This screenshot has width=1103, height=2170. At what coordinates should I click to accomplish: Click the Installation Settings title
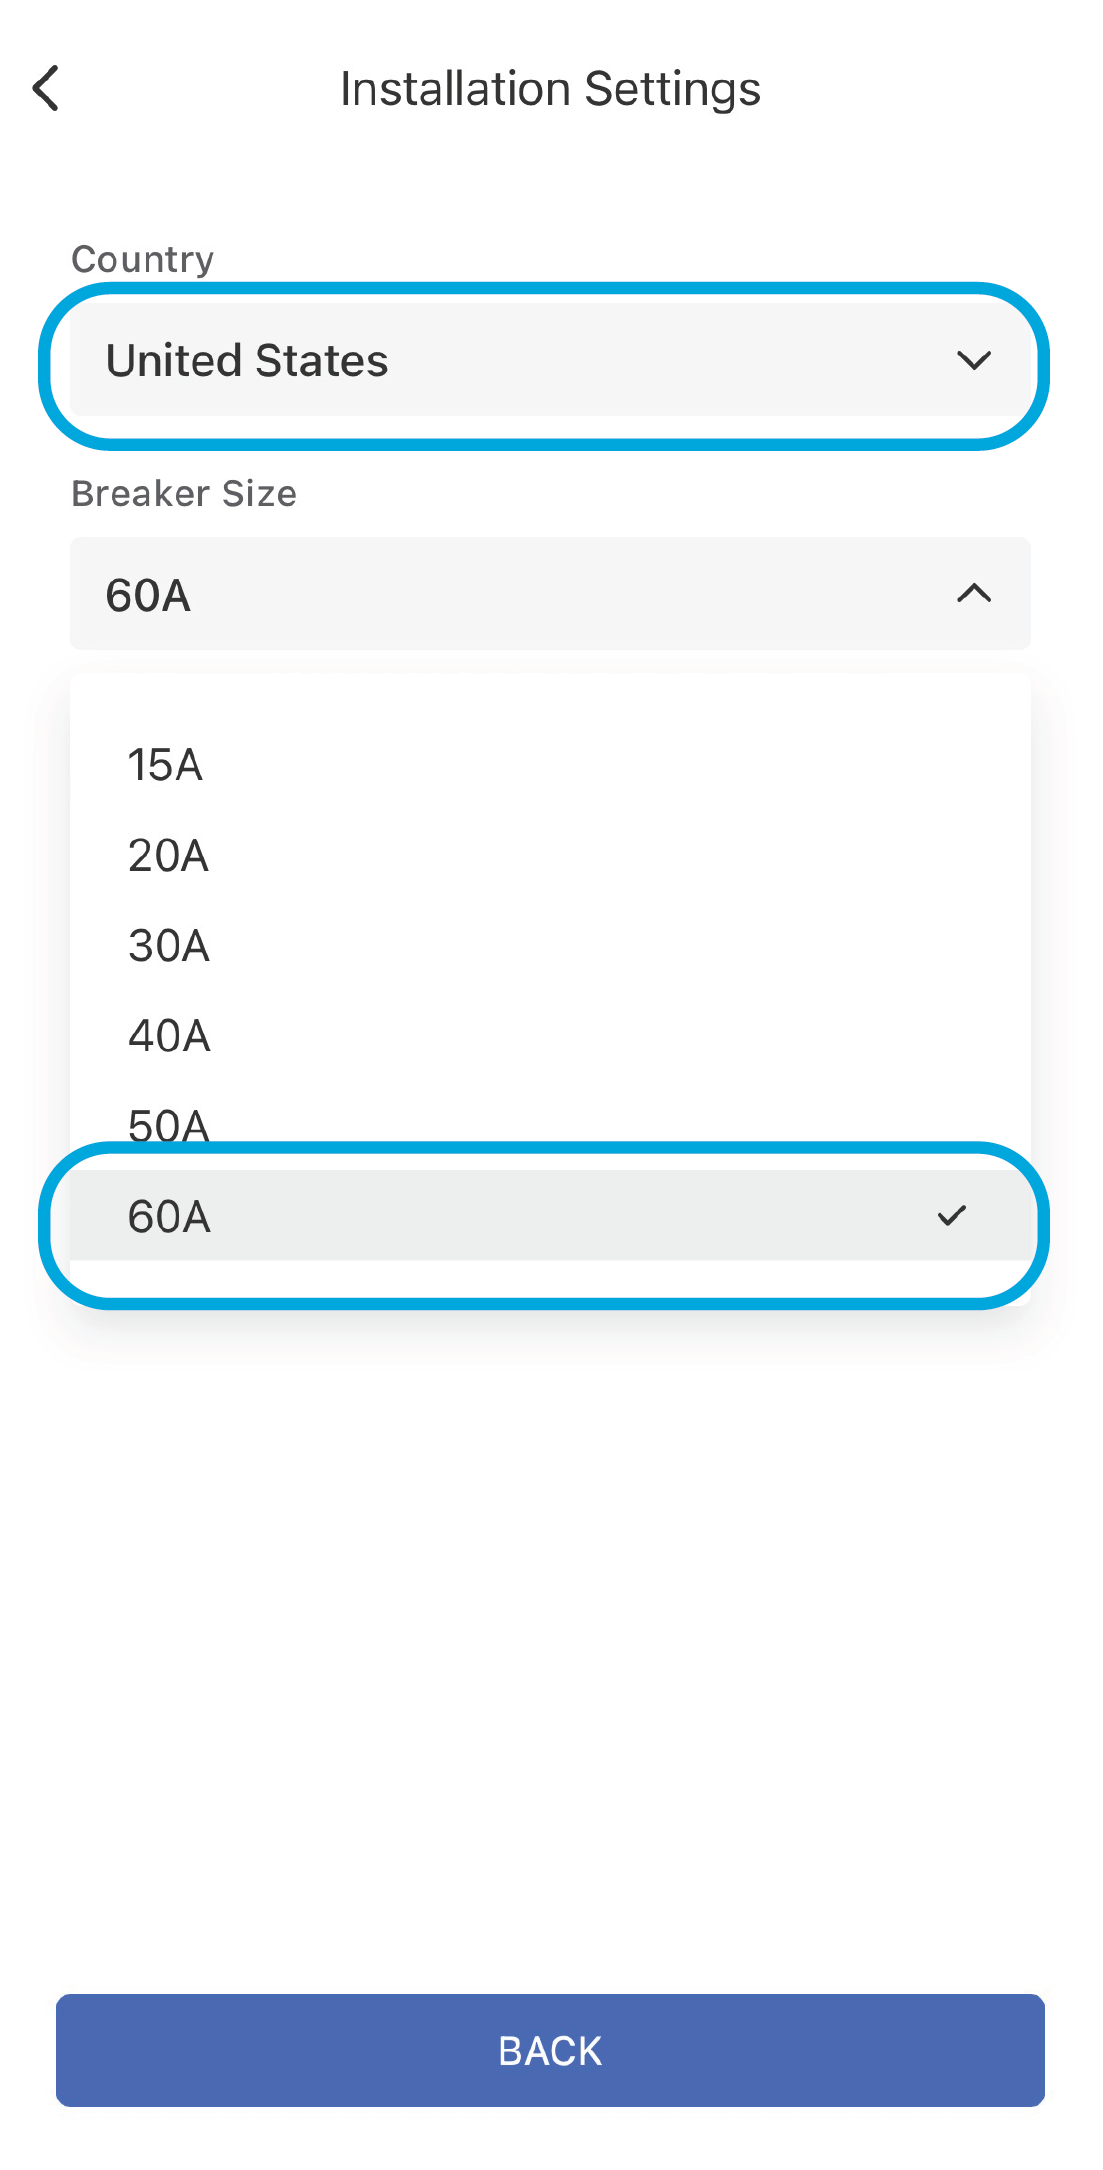coord(550,89)
